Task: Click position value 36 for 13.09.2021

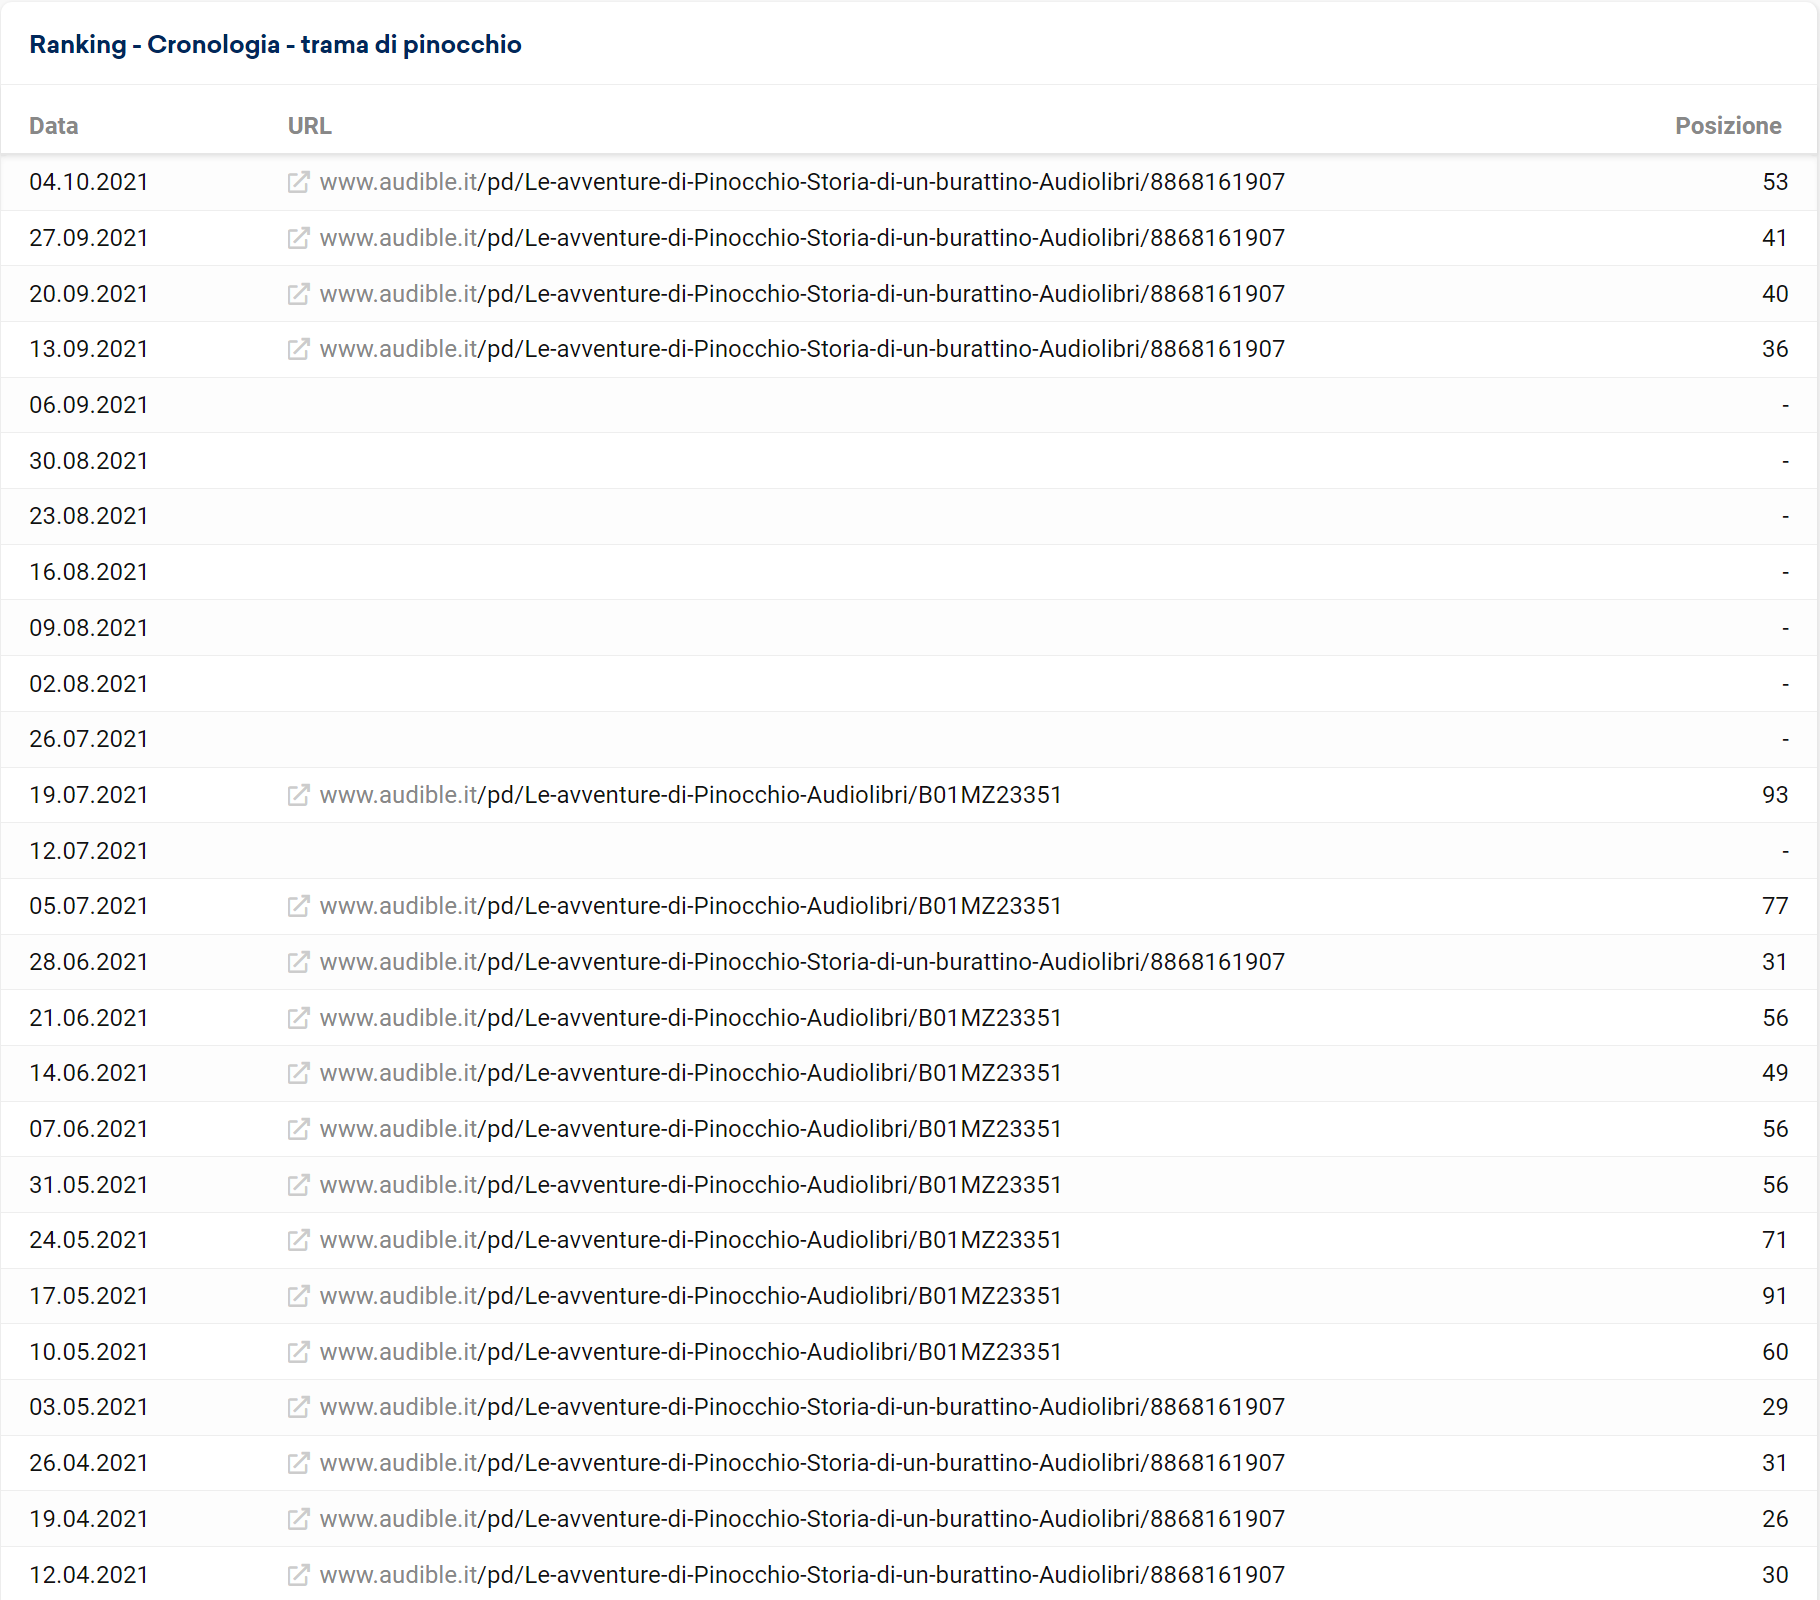Action: coord(1775,349)
